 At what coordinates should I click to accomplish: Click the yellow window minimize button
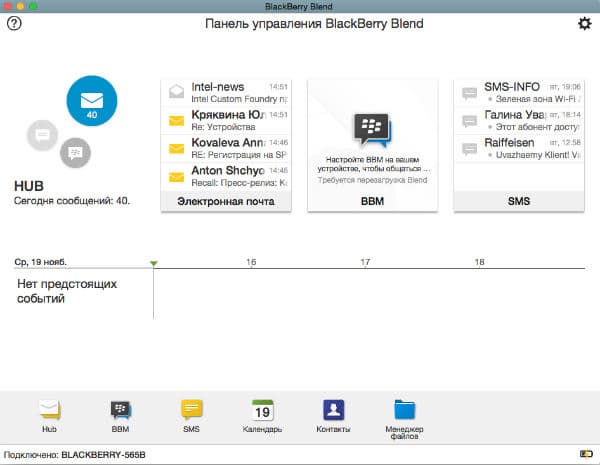click(x=21, y=6)
